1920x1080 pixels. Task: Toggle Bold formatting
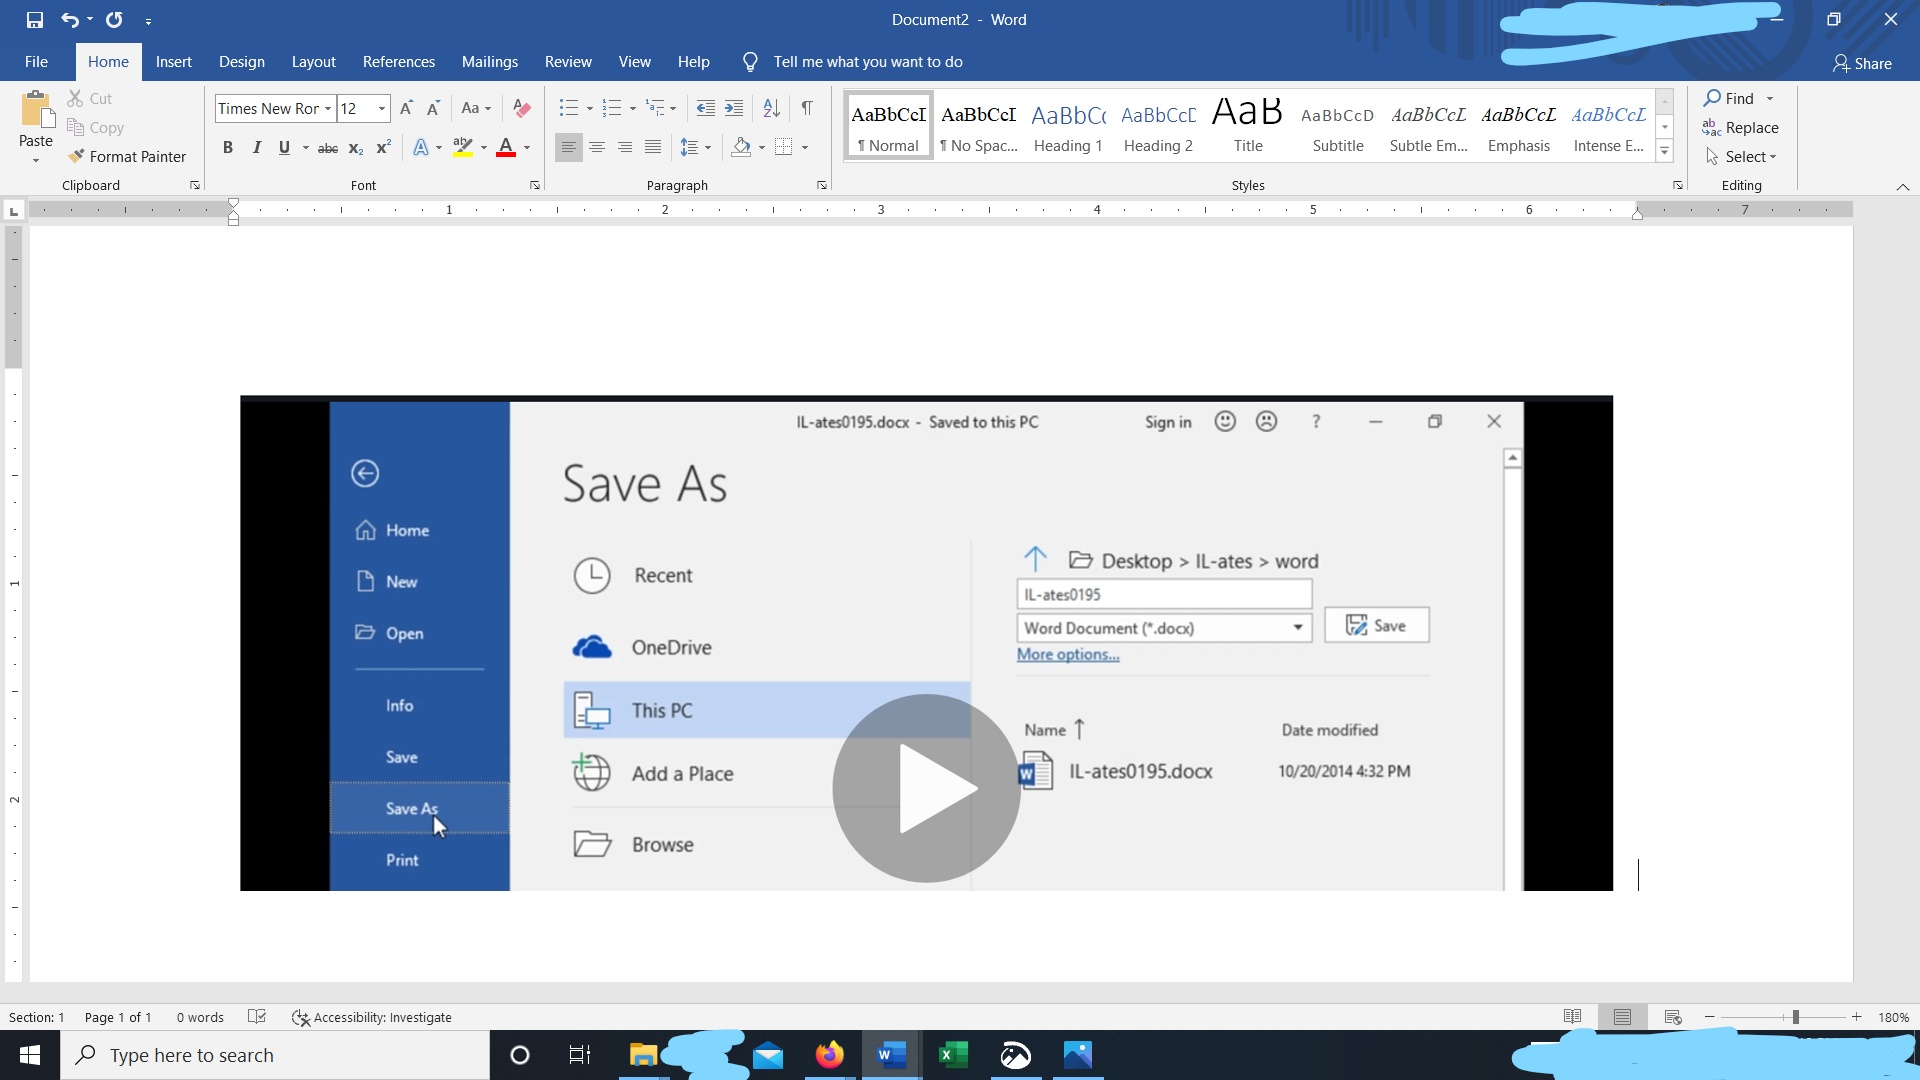(x=228, y=148)
